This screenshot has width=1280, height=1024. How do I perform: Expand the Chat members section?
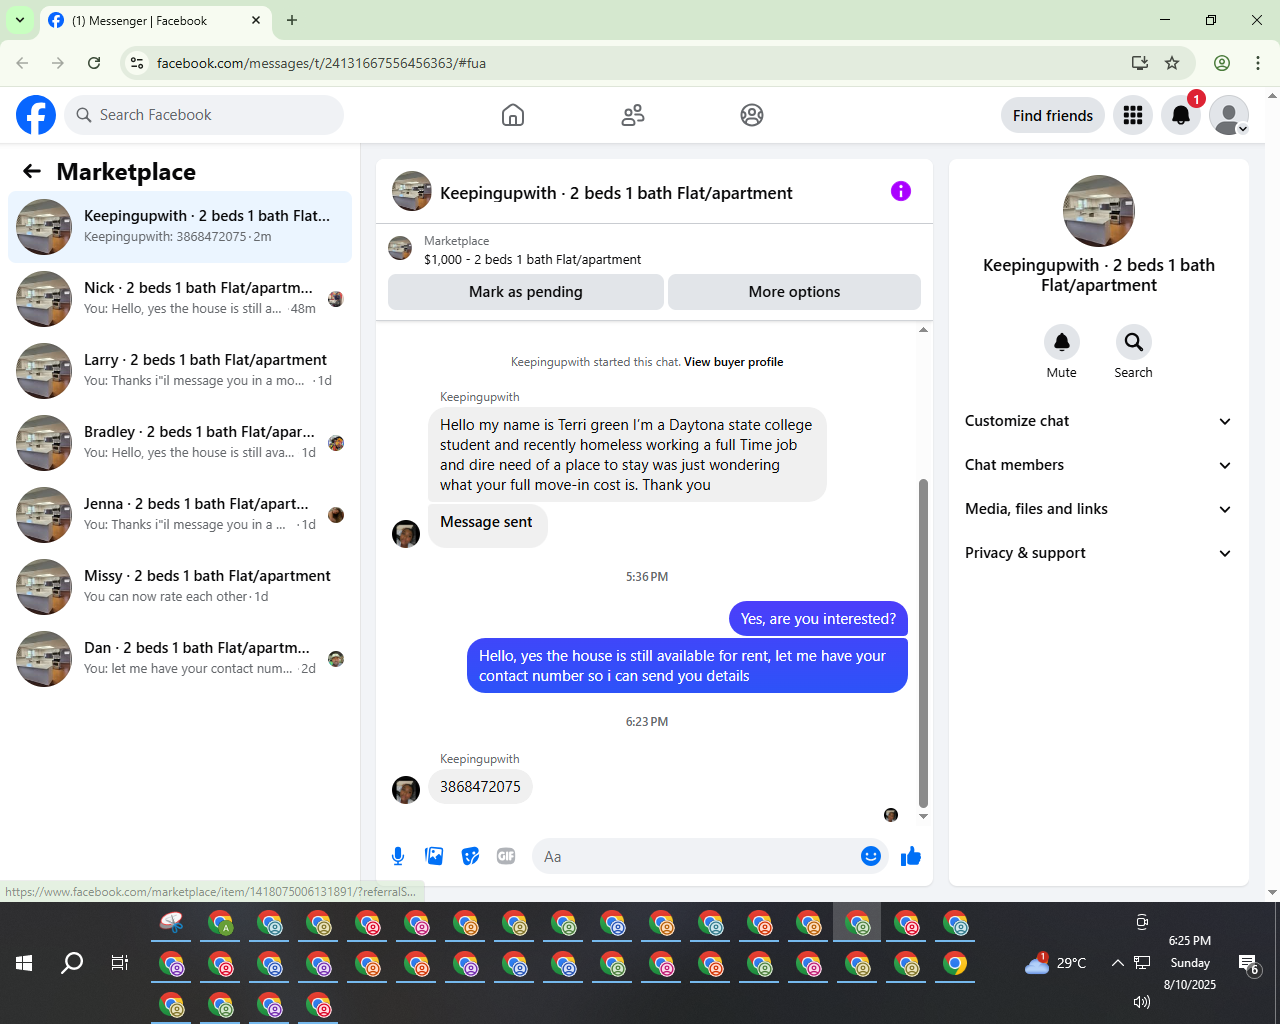(1099, 465)
